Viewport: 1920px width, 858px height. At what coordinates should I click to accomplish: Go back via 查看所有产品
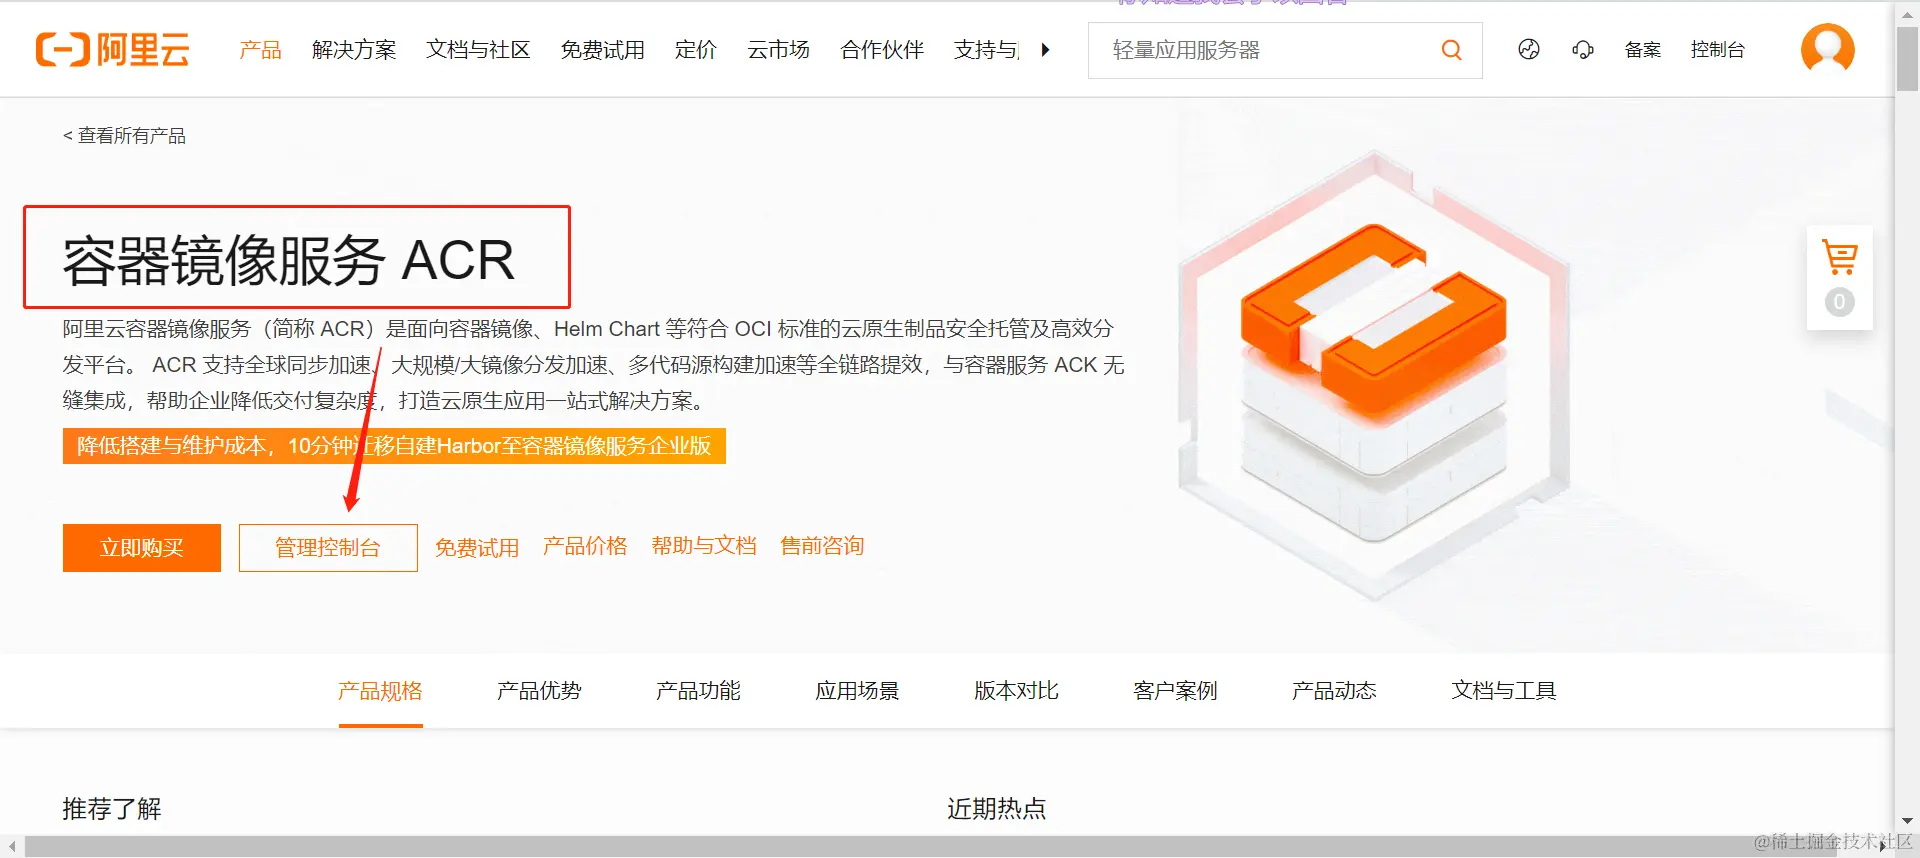coord(124,135)
